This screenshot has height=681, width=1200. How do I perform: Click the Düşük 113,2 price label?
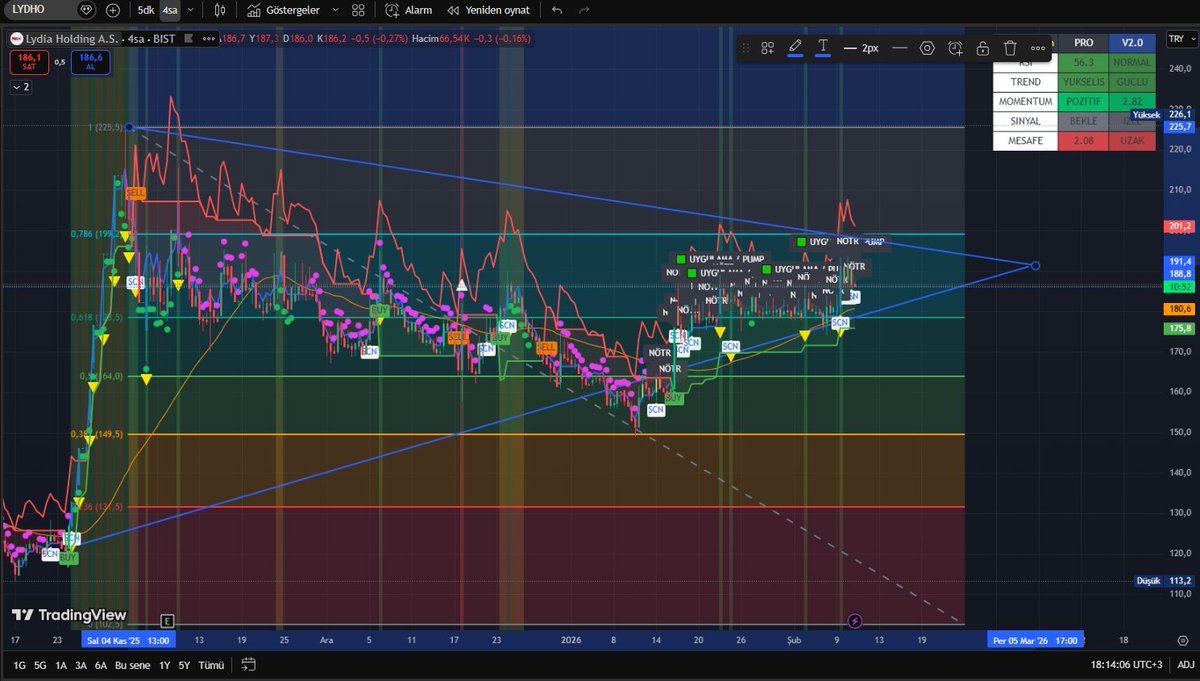coord(1164,580)
